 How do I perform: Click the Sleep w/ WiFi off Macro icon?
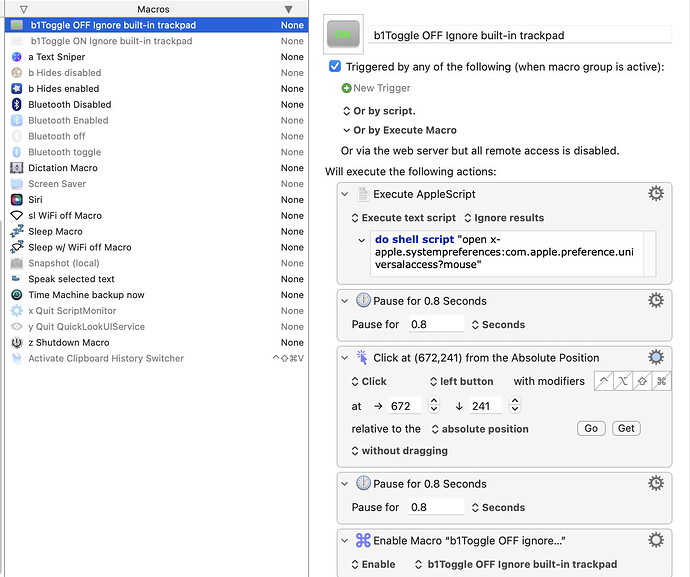(17, 247)
